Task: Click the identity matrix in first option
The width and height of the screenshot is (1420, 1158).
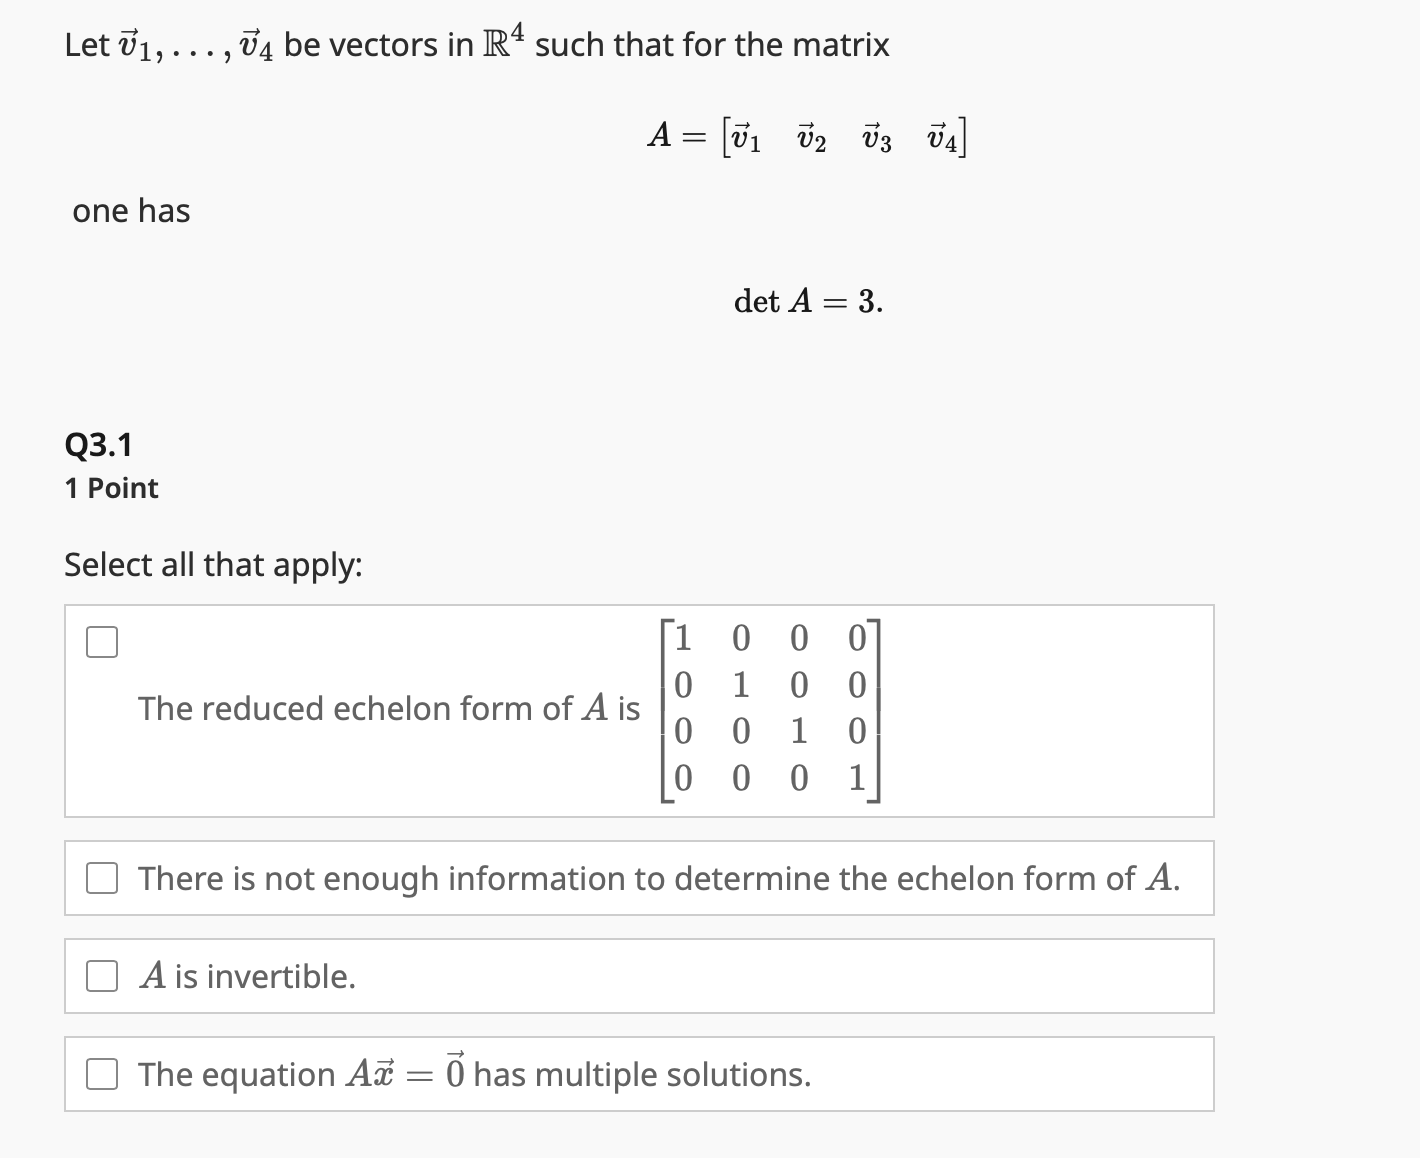Action: (x=770, y=709)
